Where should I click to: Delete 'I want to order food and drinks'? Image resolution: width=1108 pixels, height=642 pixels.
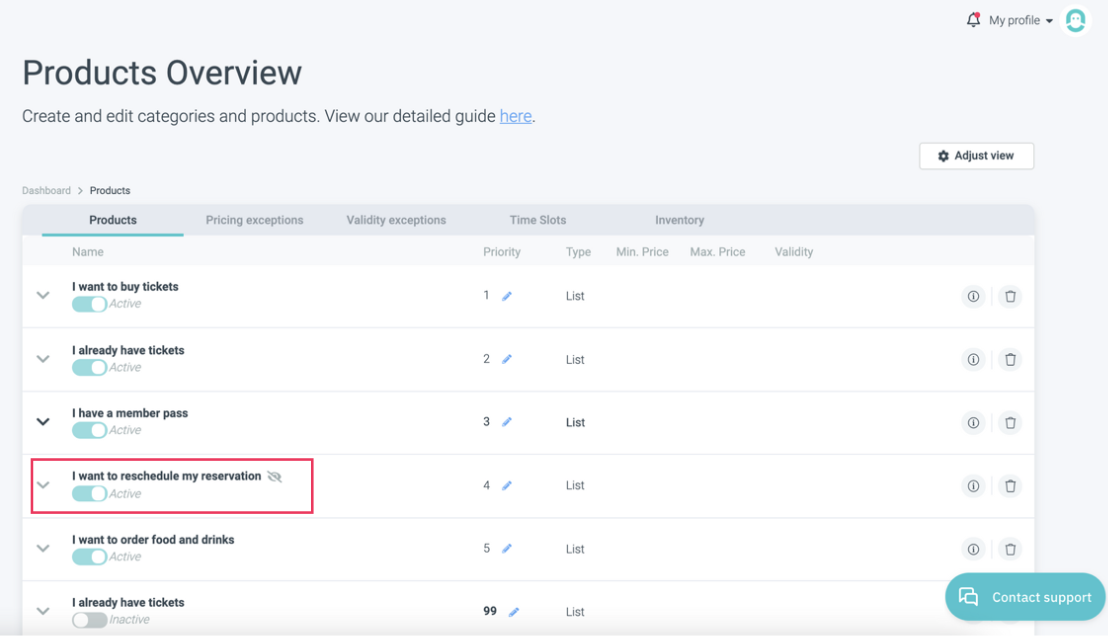1010,549
